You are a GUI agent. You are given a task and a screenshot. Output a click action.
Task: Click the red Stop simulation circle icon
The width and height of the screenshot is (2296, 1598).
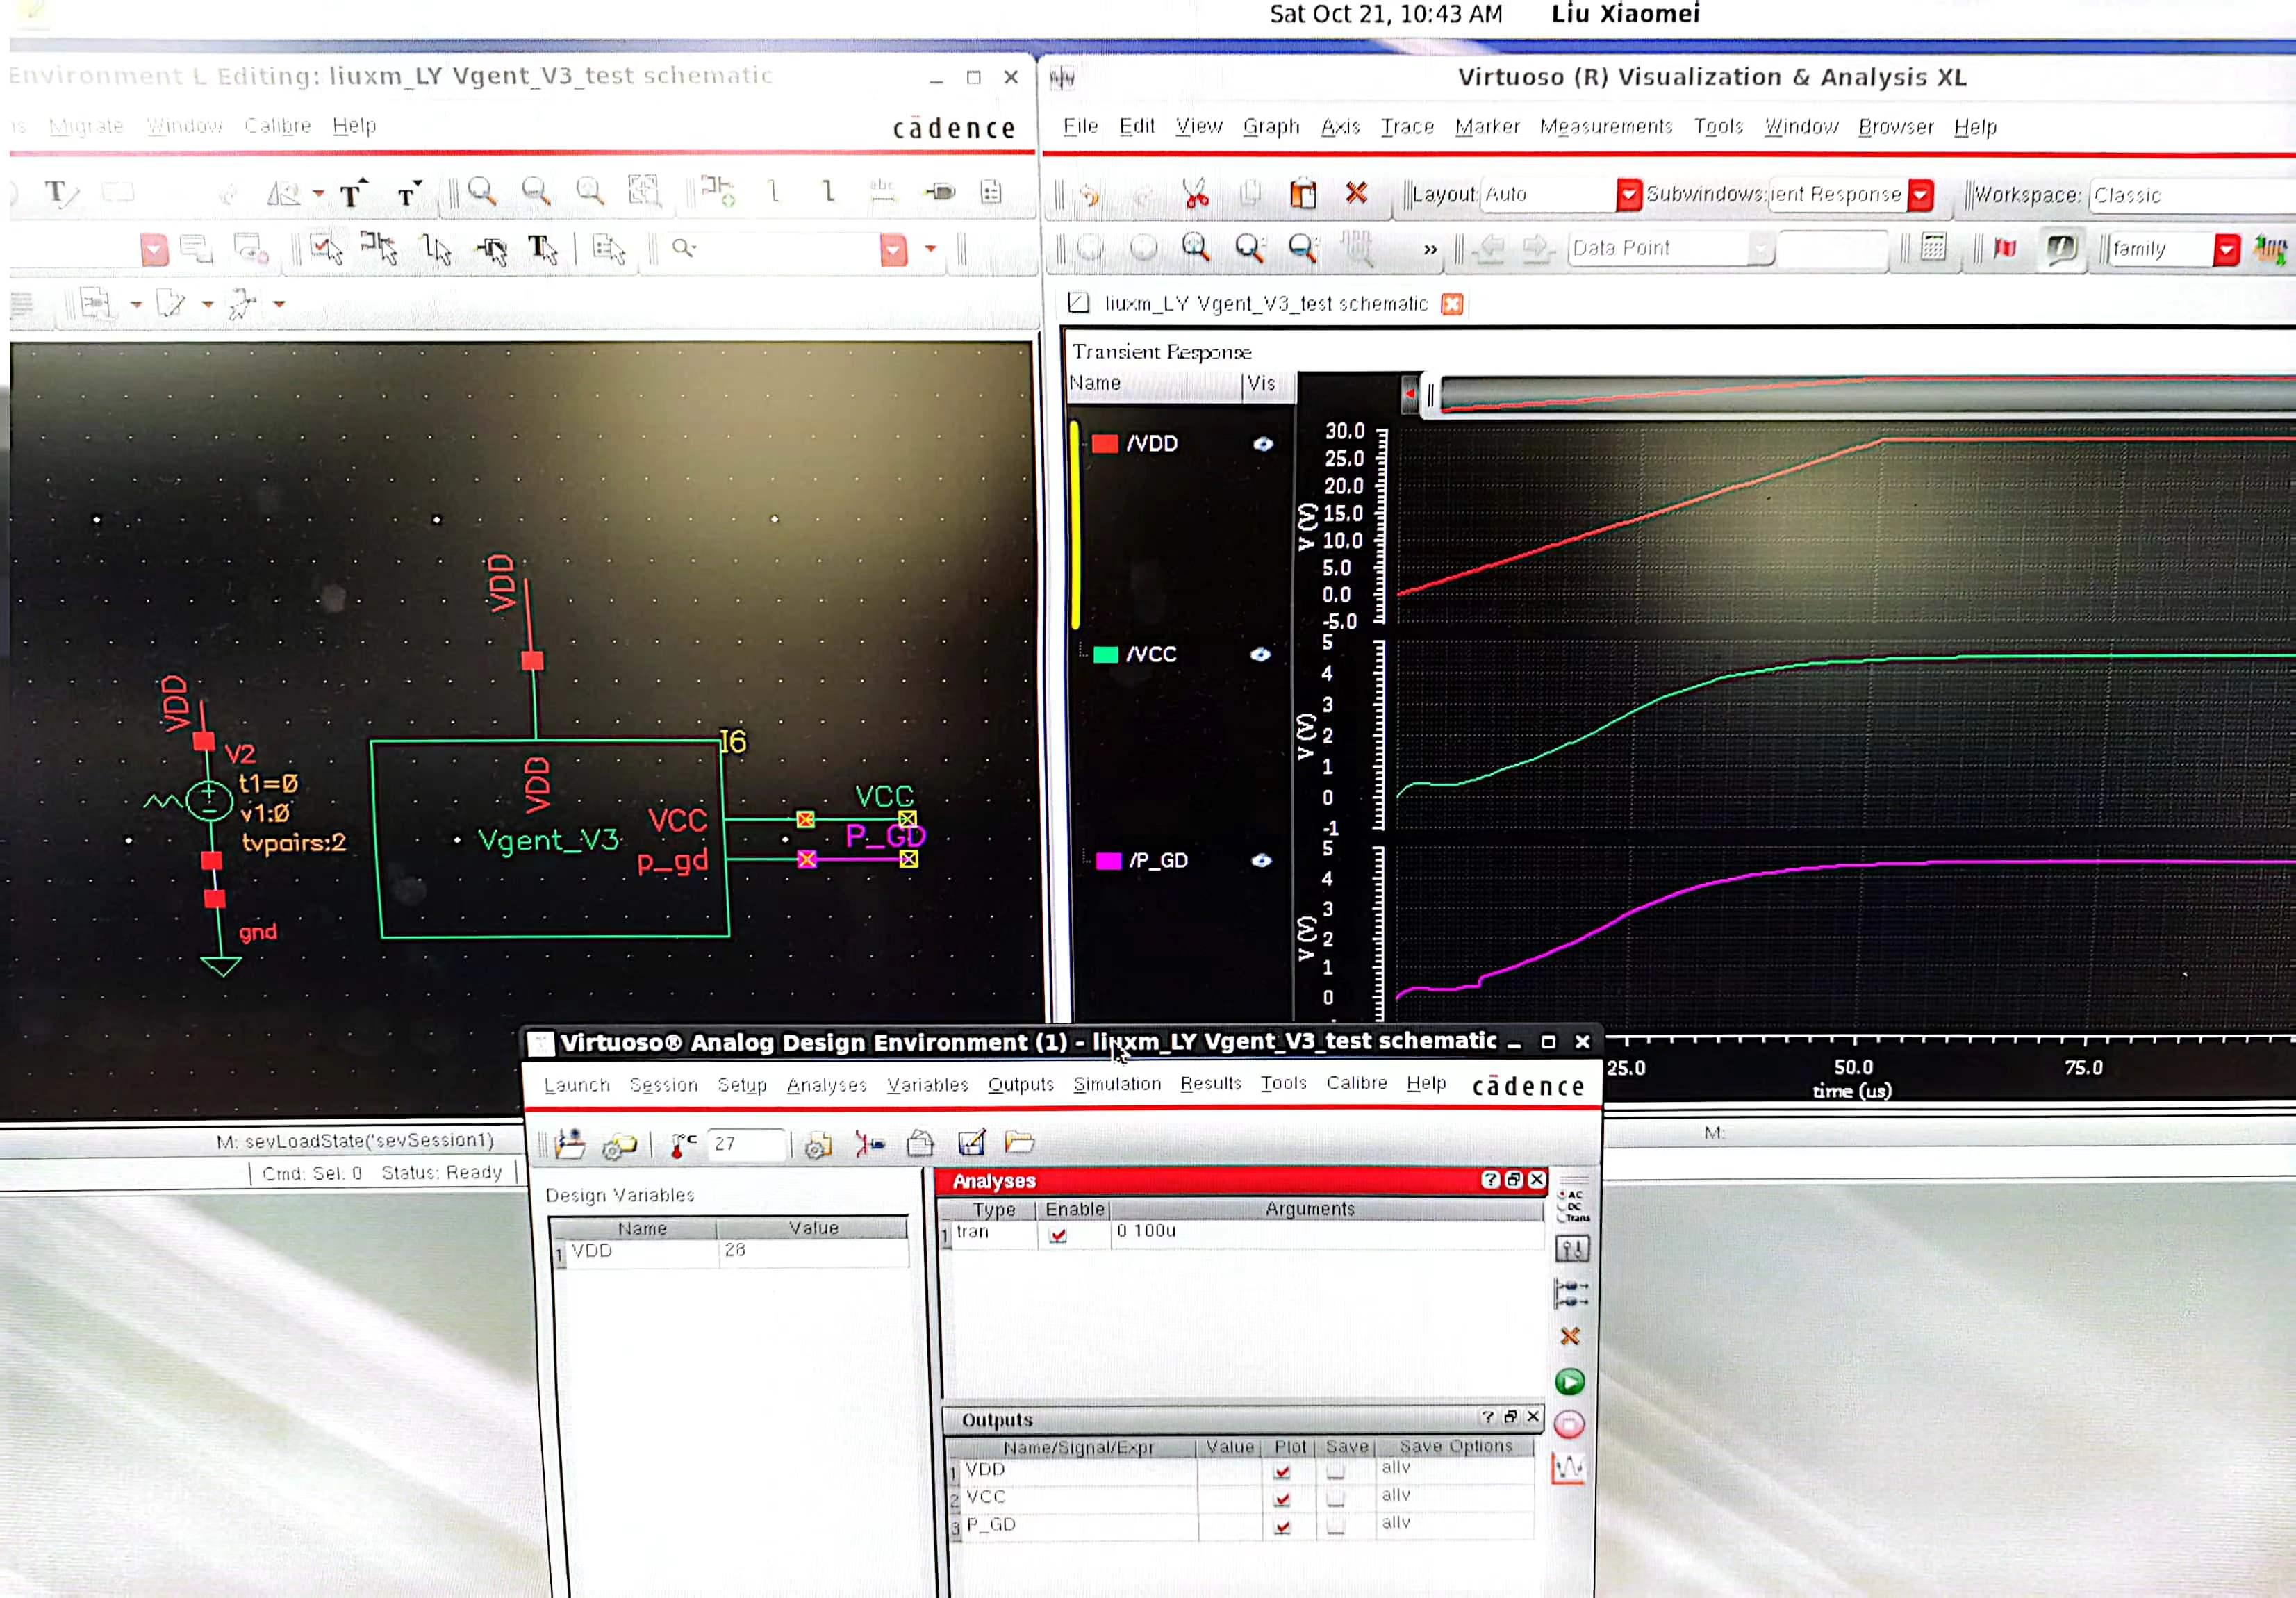coord(1569,1424)
